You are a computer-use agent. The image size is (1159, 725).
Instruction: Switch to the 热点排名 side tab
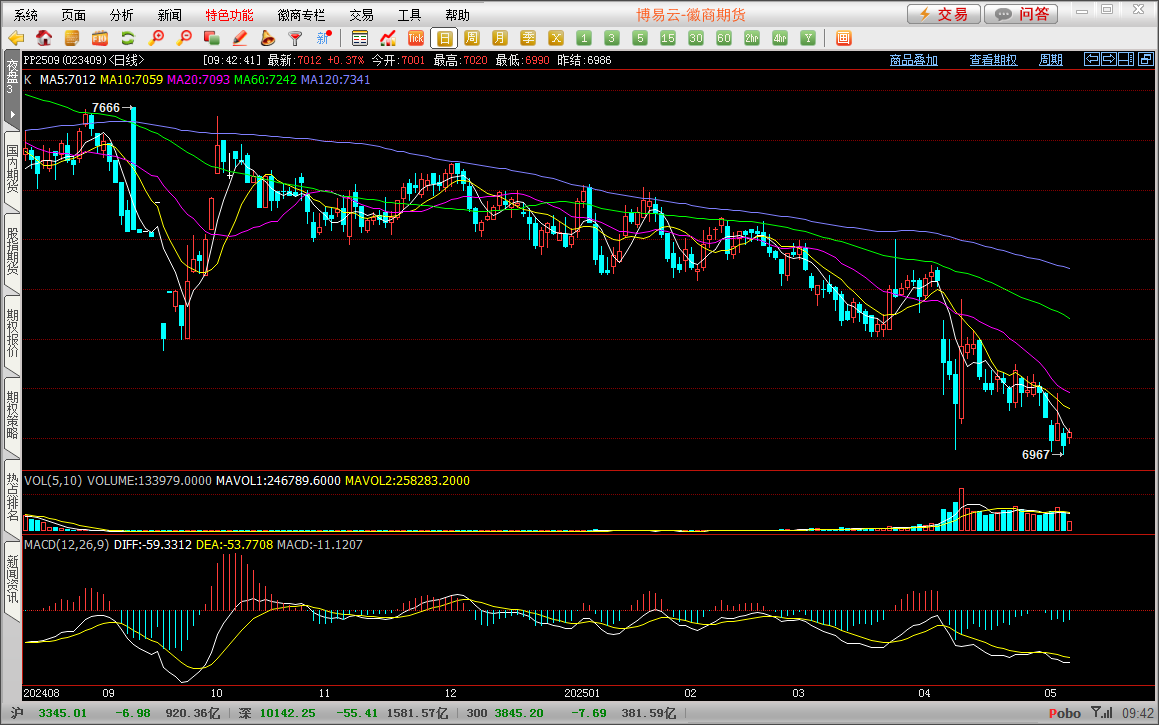12,497
